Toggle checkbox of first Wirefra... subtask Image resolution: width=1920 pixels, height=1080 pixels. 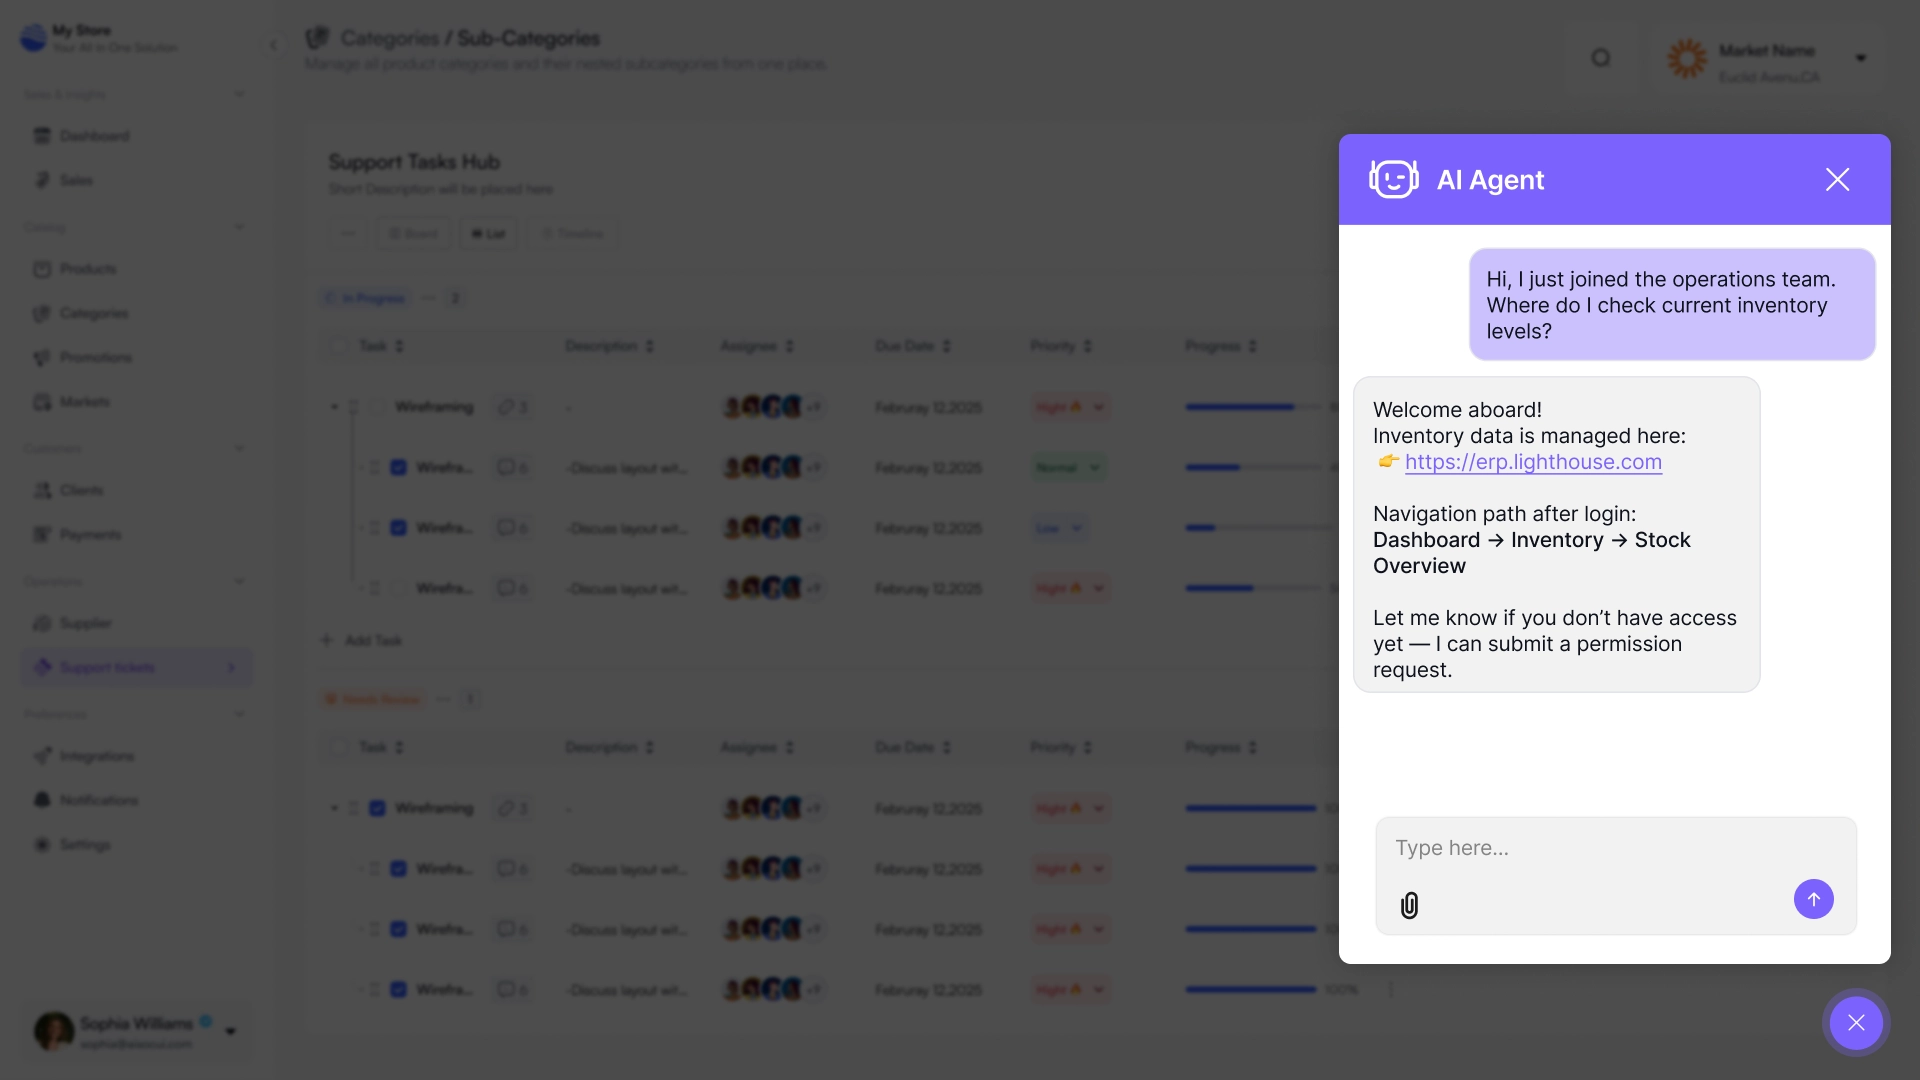coord(398,468)
